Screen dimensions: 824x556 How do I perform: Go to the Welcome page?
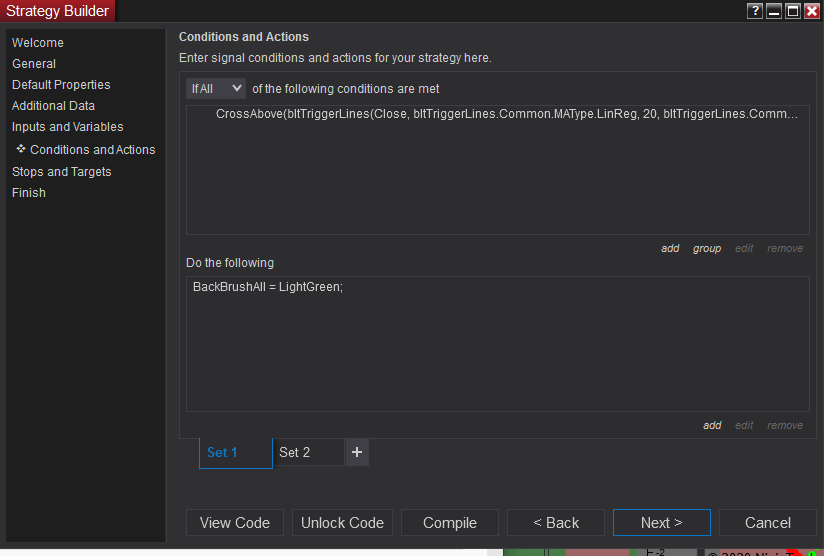point(38,43)
